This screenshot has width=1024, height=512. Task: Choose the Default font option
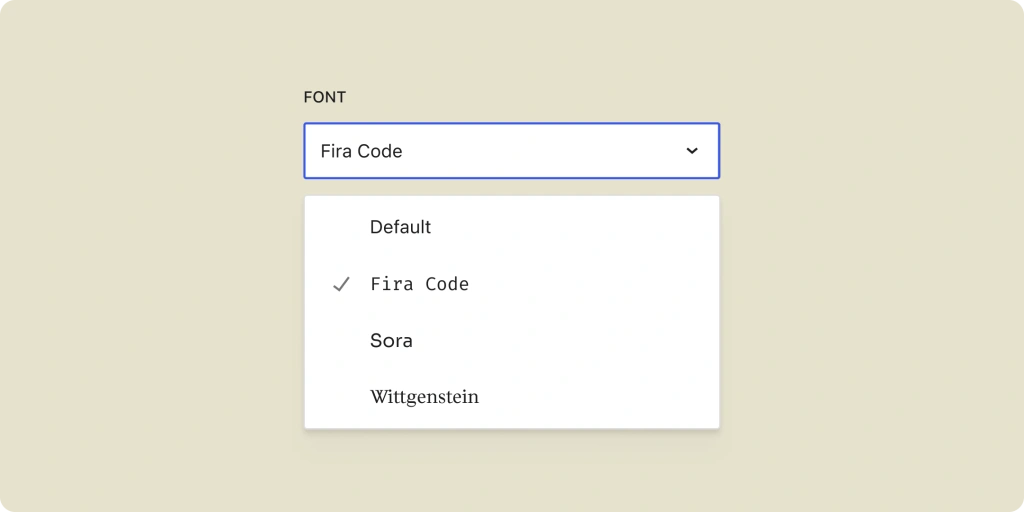pyautogui.click(x=400, y=227)
